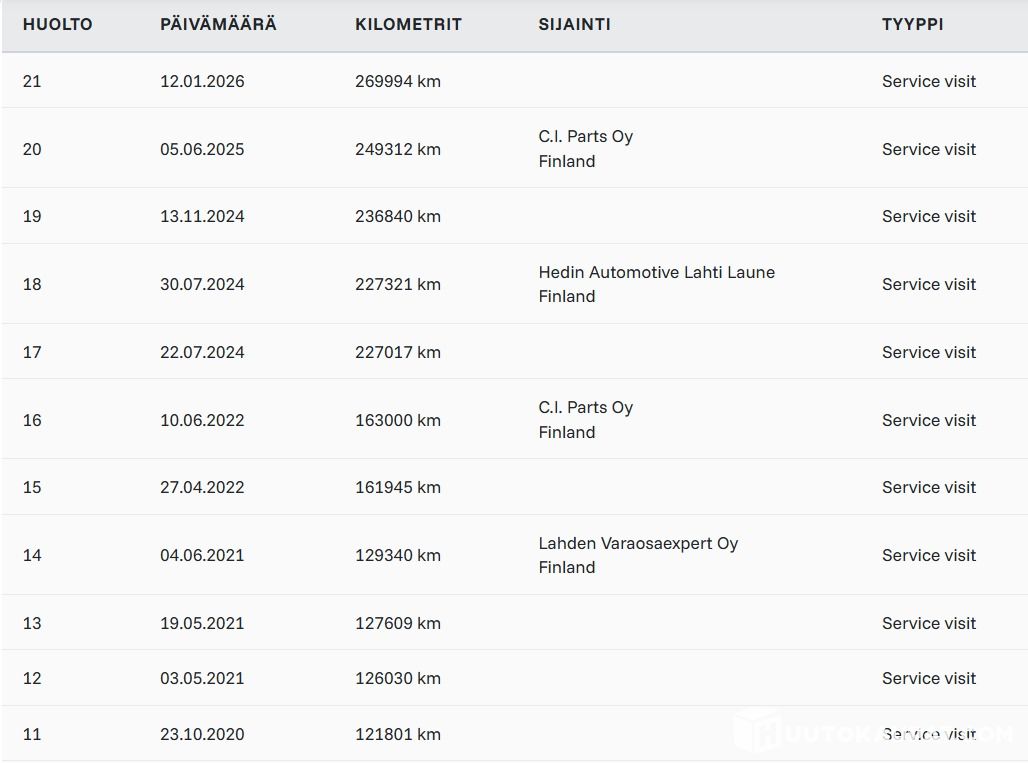Click C.I. Parts Oy in service 16 row
The height and width of the screenshot is (763, 1028).
[585, 408]
